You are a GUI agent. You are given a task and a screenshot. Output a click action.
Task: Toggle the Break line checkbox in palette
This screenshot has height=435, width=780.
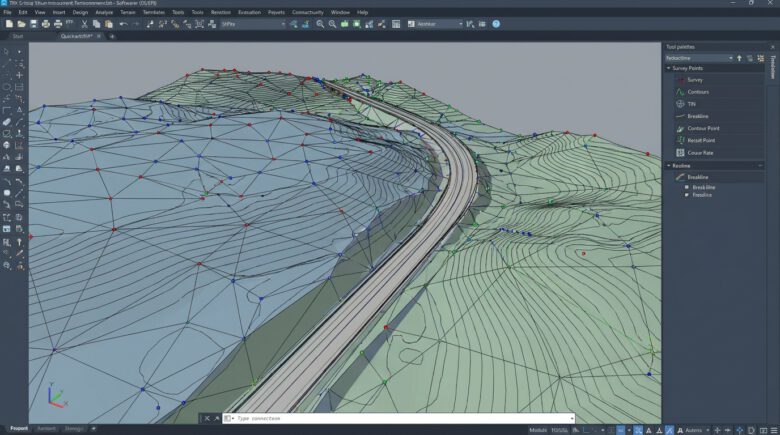coord(686,187)
